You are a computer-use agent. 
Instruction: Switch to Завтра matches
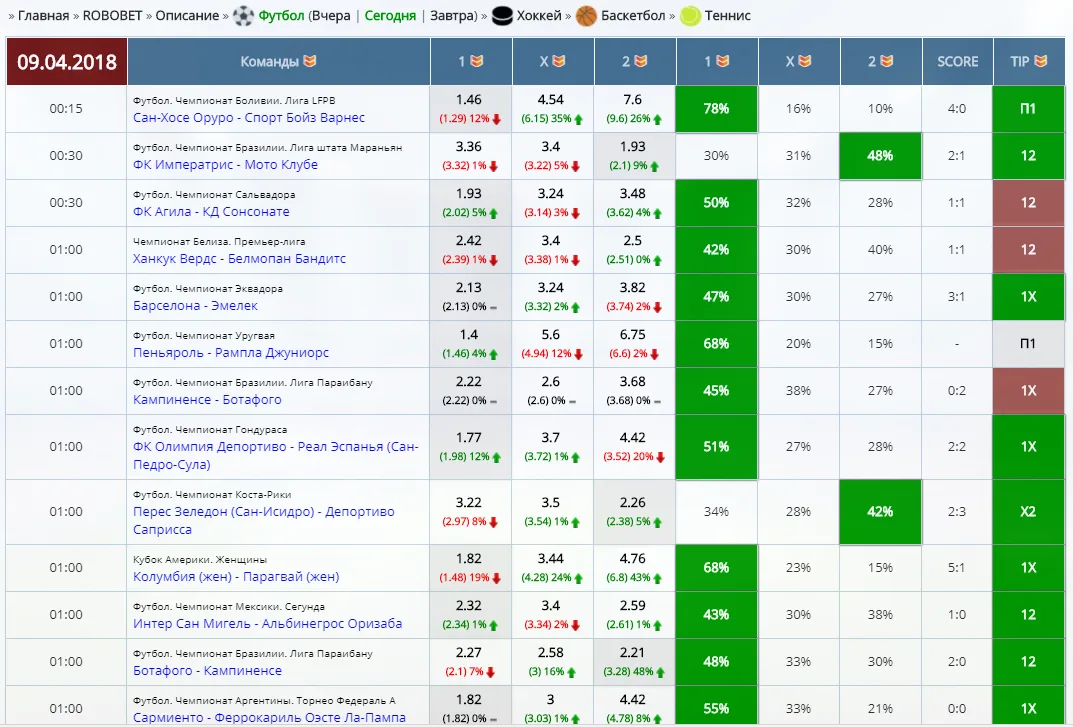coord(452,16)
